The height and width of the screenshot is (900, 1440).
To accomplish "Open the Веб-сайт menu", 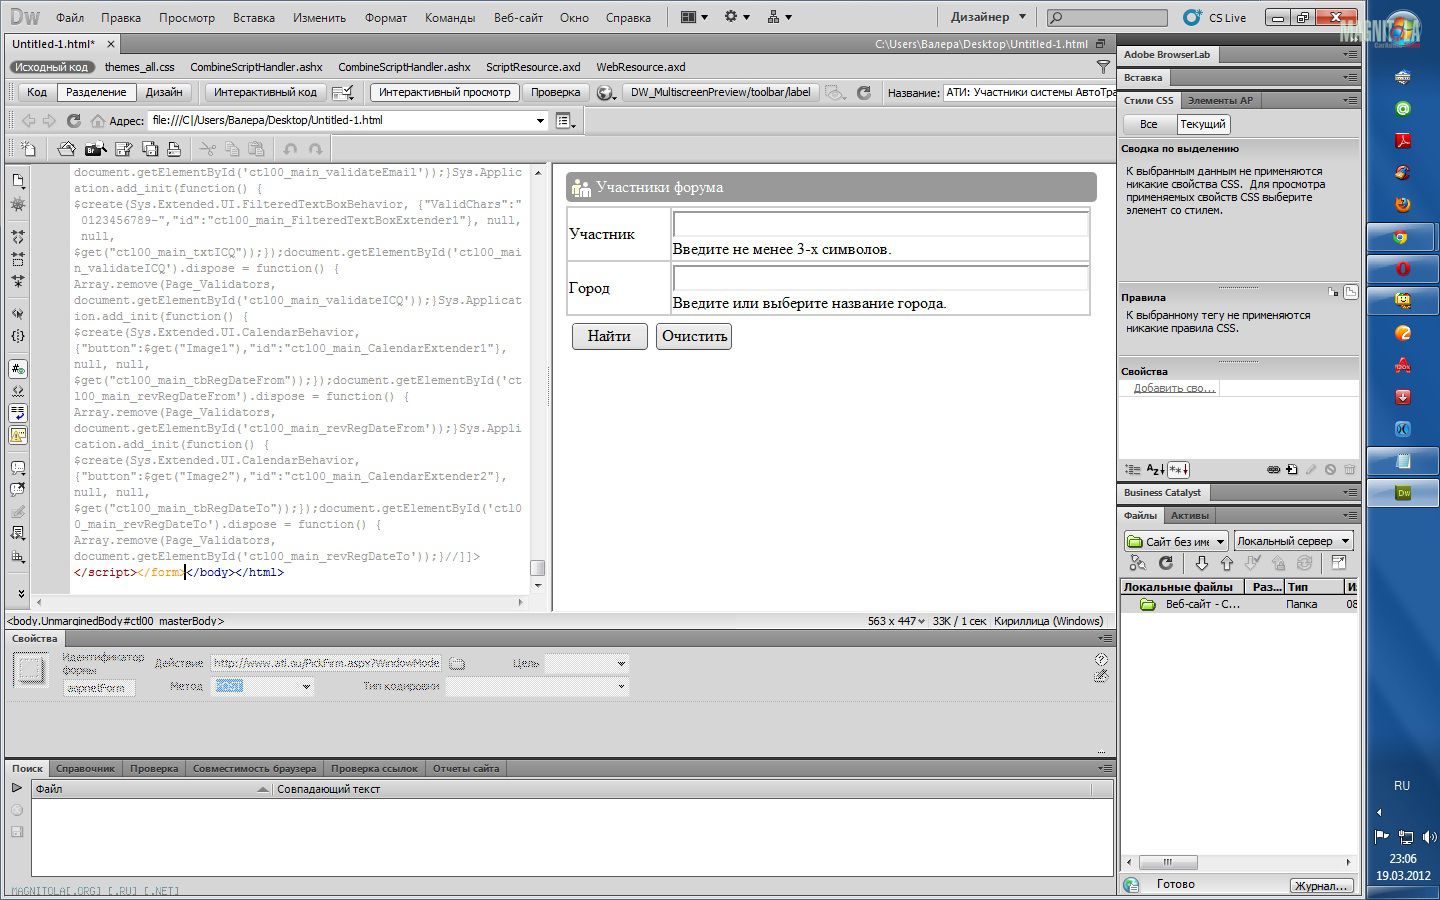I will [518, 17].
